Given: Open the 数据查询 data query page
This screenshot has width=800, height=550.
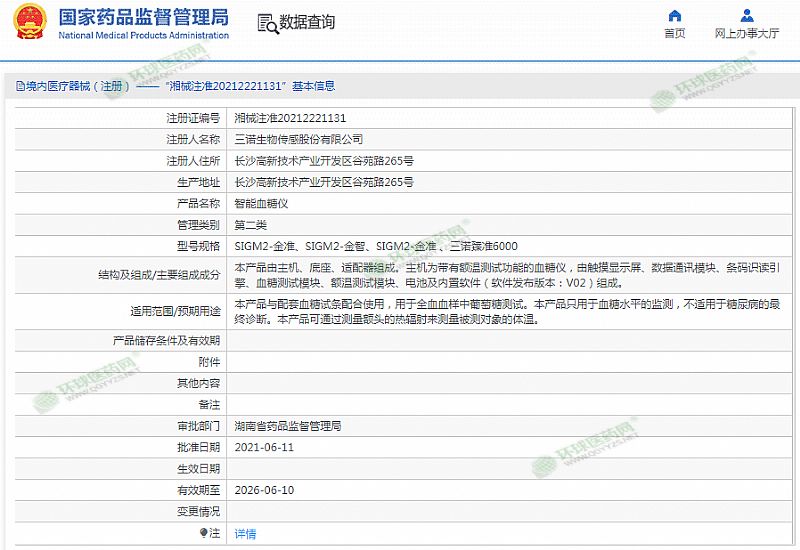Looking at the screenshot, I should pyautogui.click(x=307, y=23).
